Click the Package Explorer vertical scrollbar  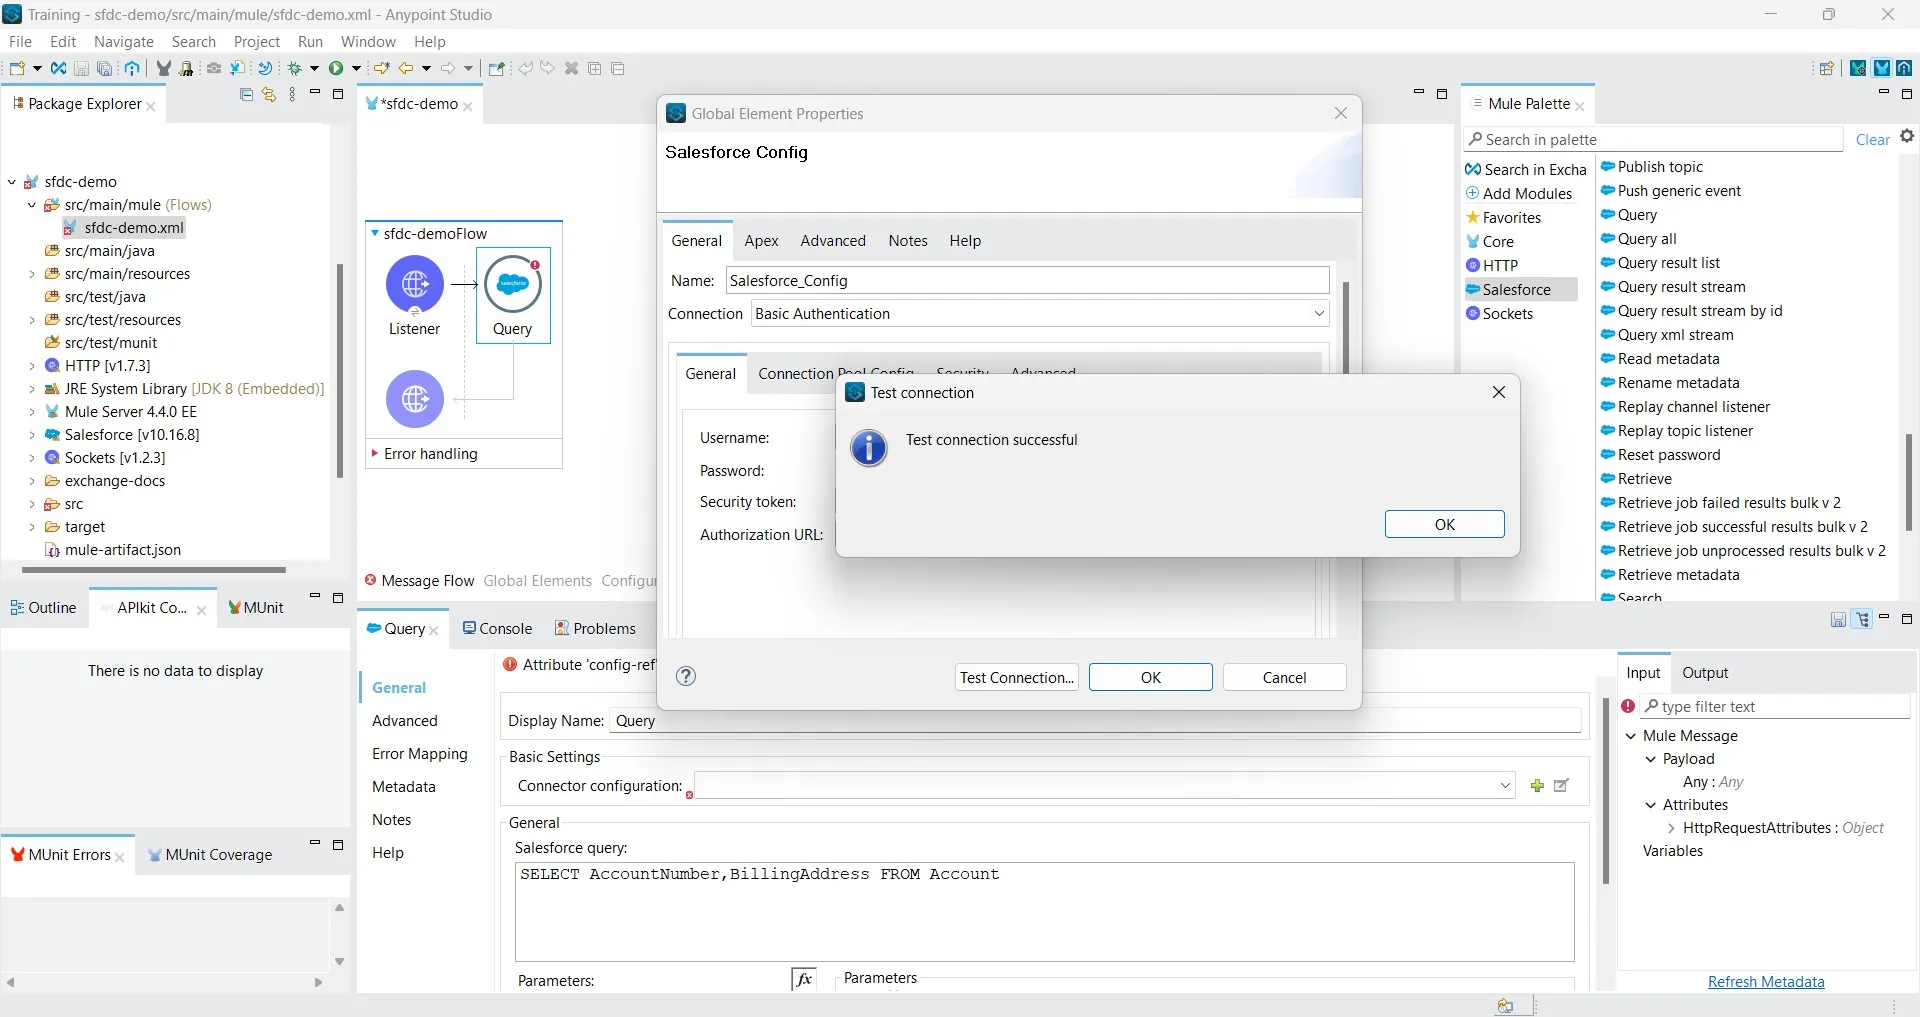[340, 370]
